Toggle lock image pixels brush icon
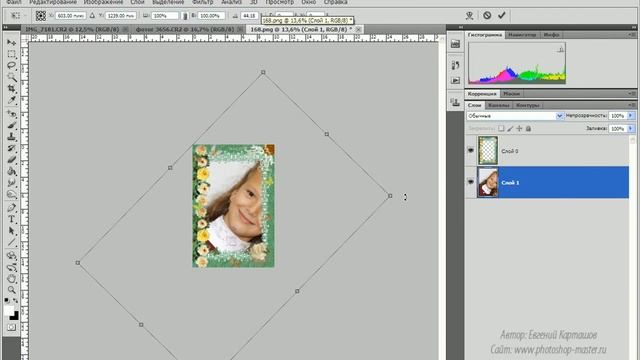Viewport: 640px width, 360px height. (510, 129)
